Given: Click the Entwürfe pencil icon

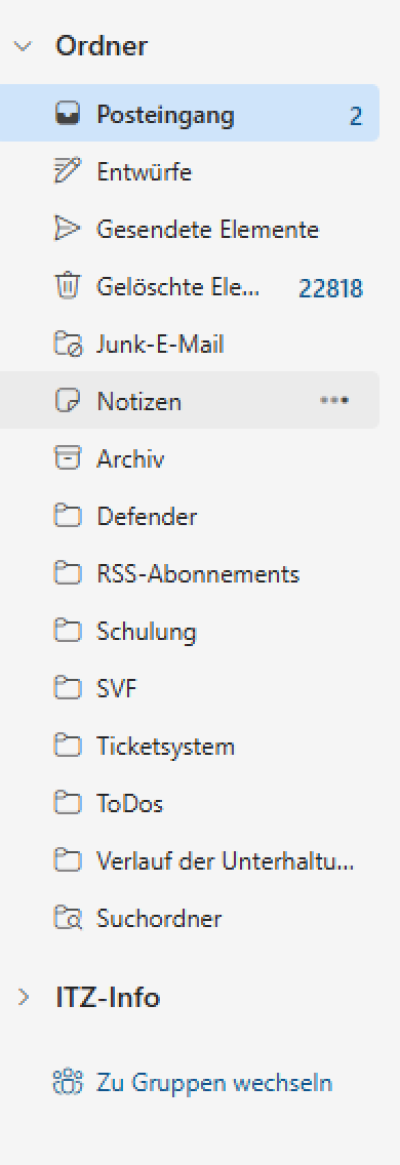Looking at the screenshot, I should point(67,172).
